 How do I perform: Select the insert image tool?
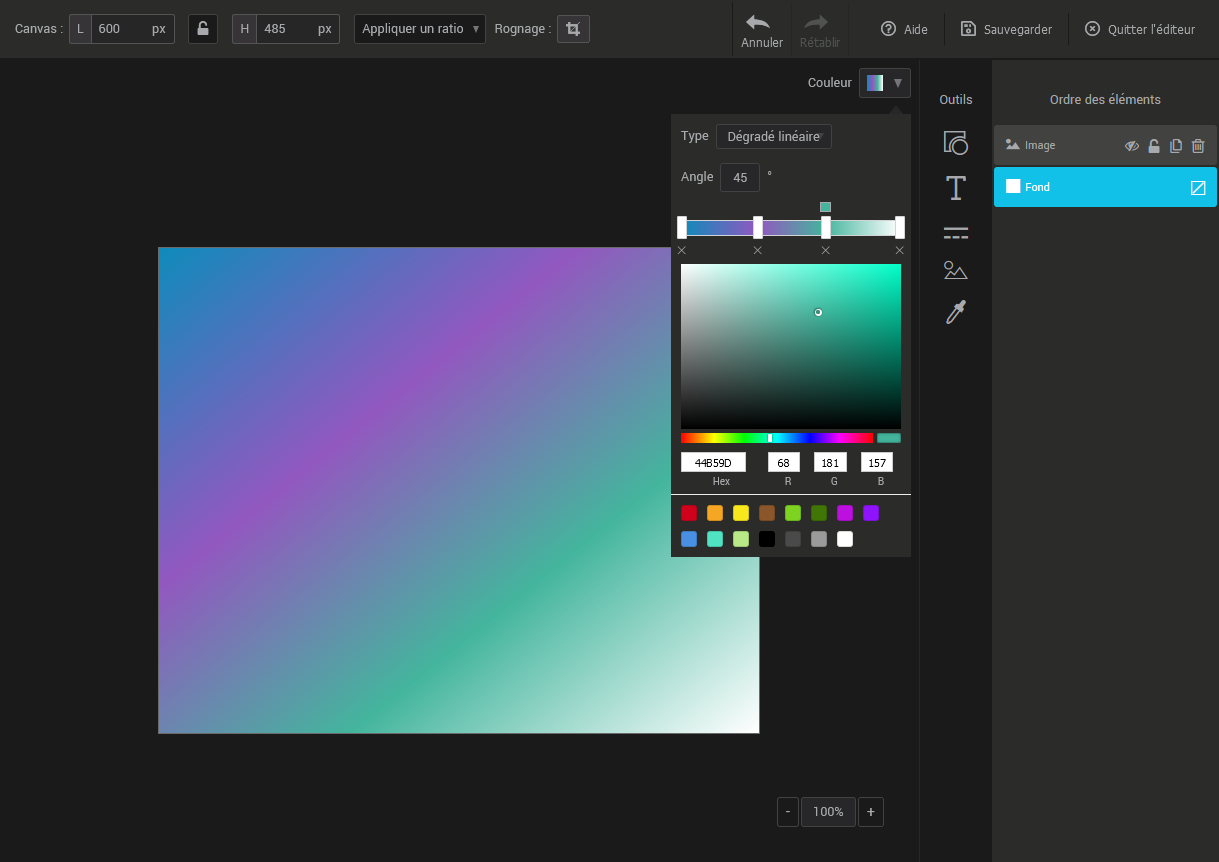(955, 270)
